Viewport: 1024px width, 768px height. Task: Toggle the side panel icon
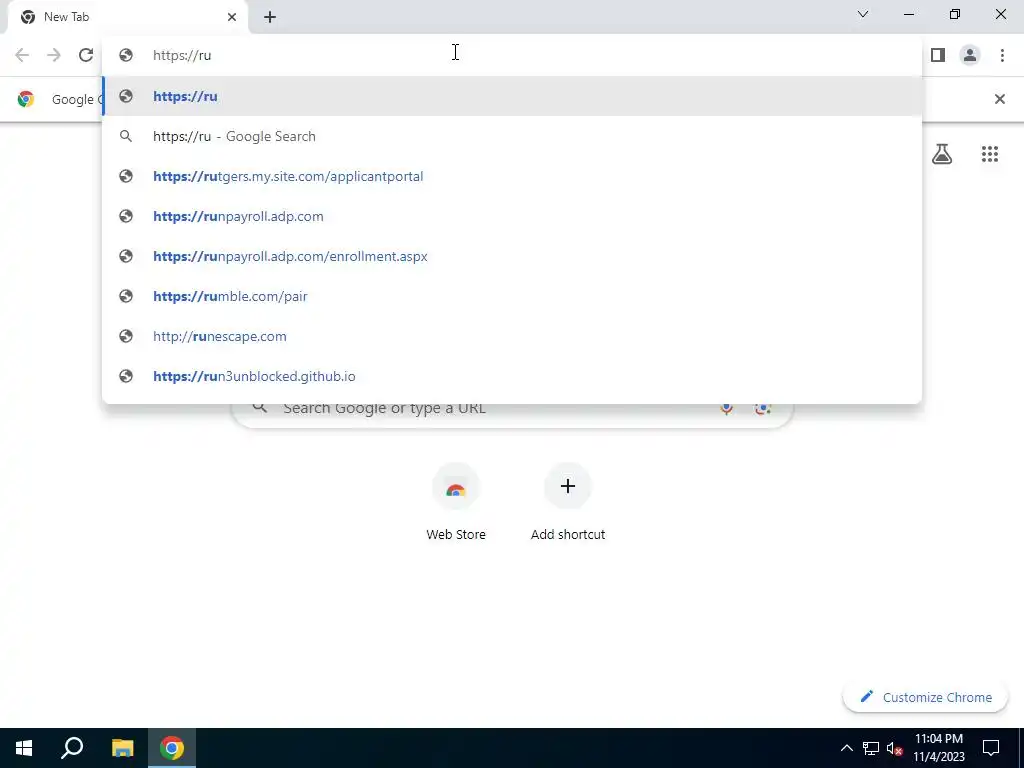pos(938,55)
